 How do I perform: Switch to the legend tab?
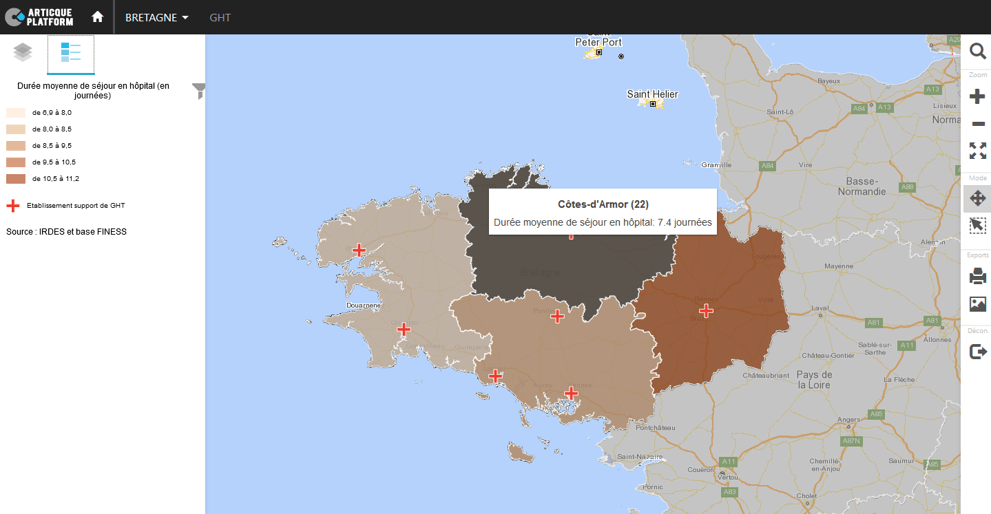click(x=70, y=53)
